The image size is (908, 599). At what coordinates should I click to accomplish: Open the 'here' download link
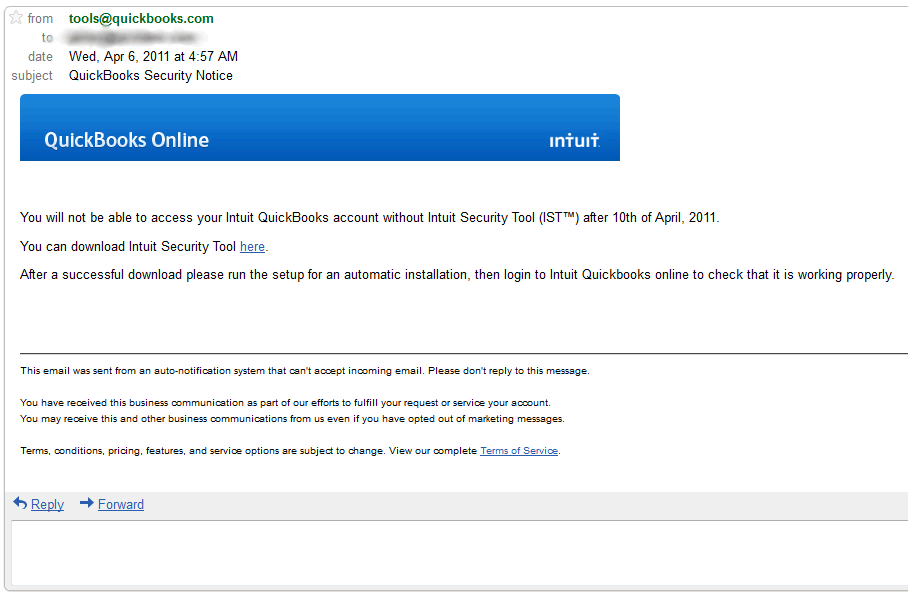pos(252,247)
